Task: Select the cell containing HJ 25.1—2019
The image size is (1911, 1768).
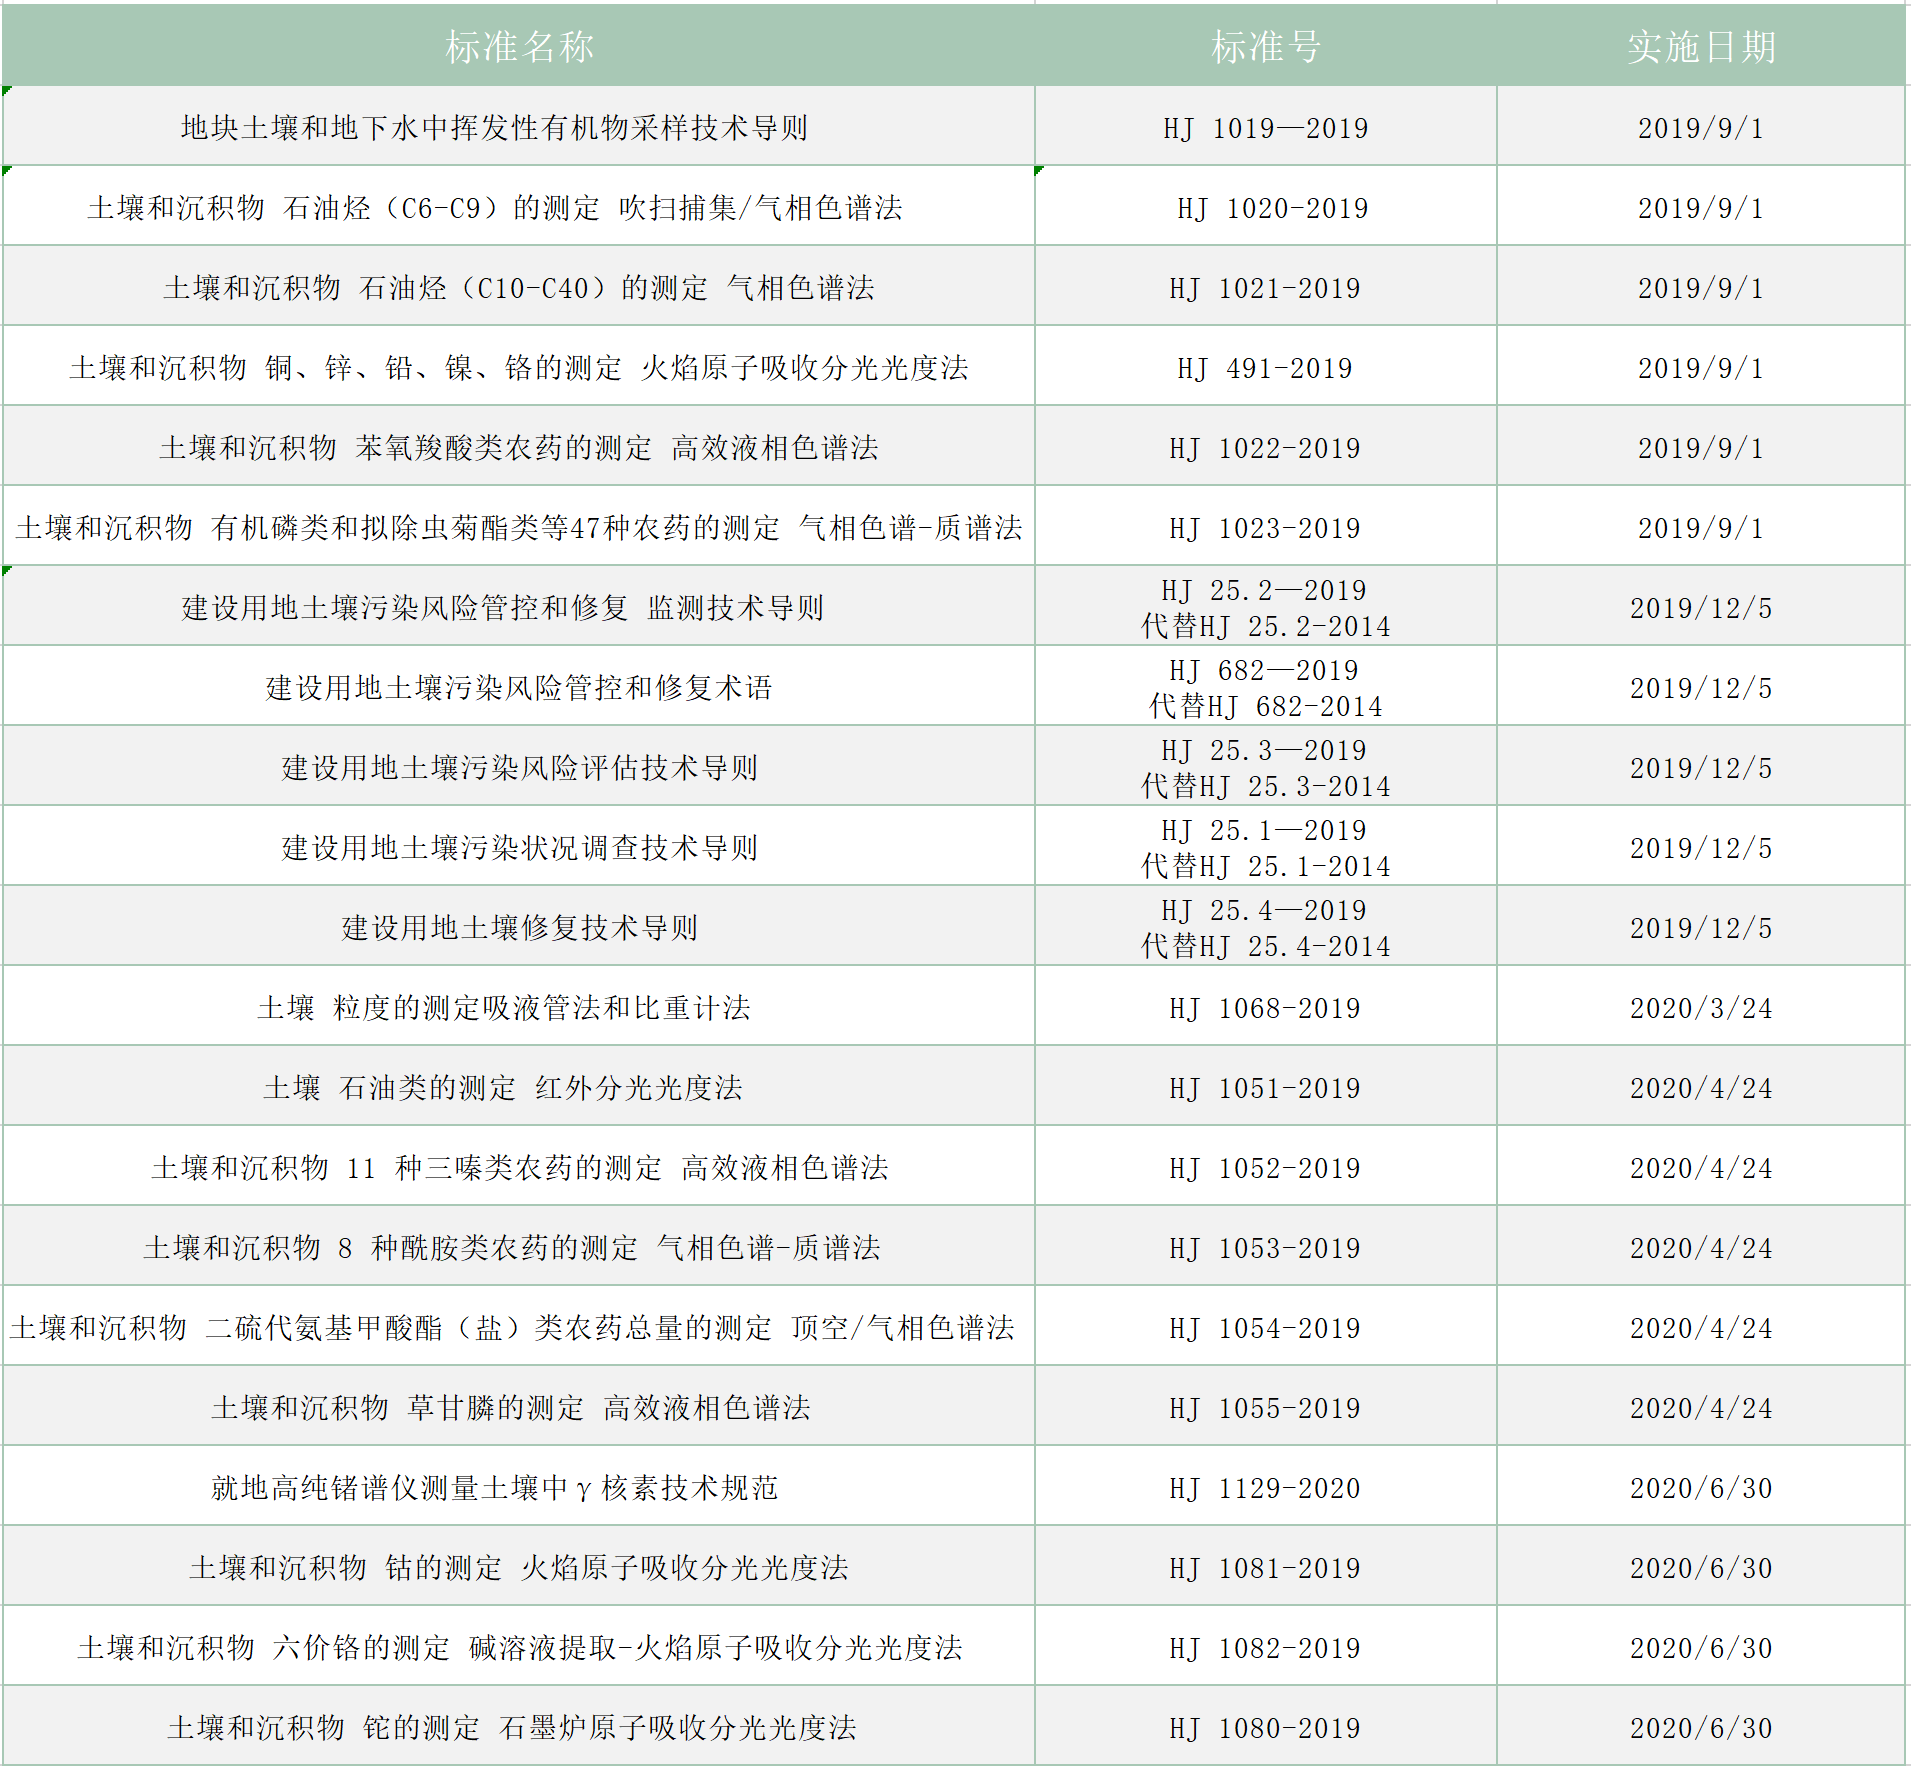Action: [1264, 848]
